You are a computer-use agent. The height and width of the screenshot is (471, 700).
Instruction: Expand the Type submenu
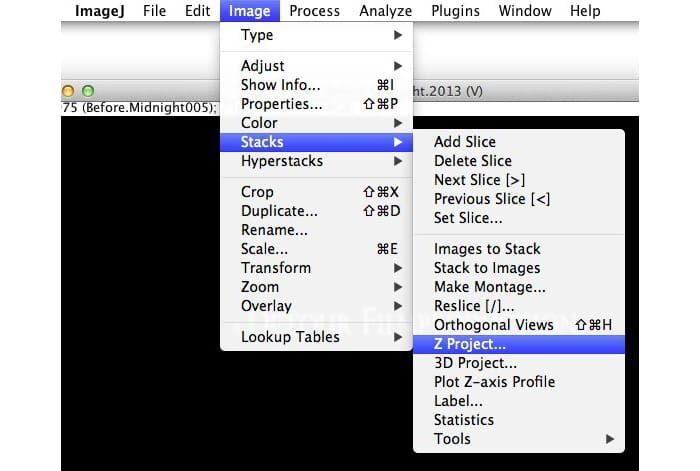click(316, 35)
